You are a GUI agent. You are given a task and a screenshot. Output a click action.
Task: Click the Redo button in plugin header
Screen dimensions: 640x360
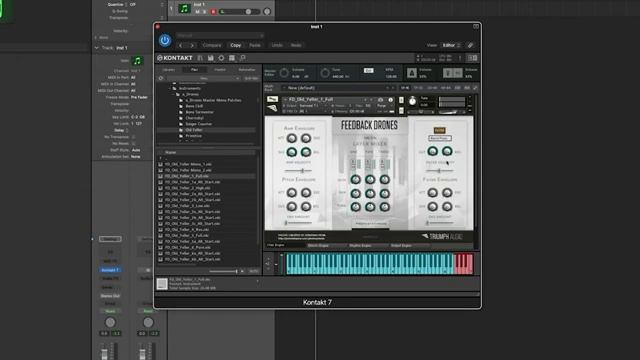pyautogui.click(x=296, y=45)
